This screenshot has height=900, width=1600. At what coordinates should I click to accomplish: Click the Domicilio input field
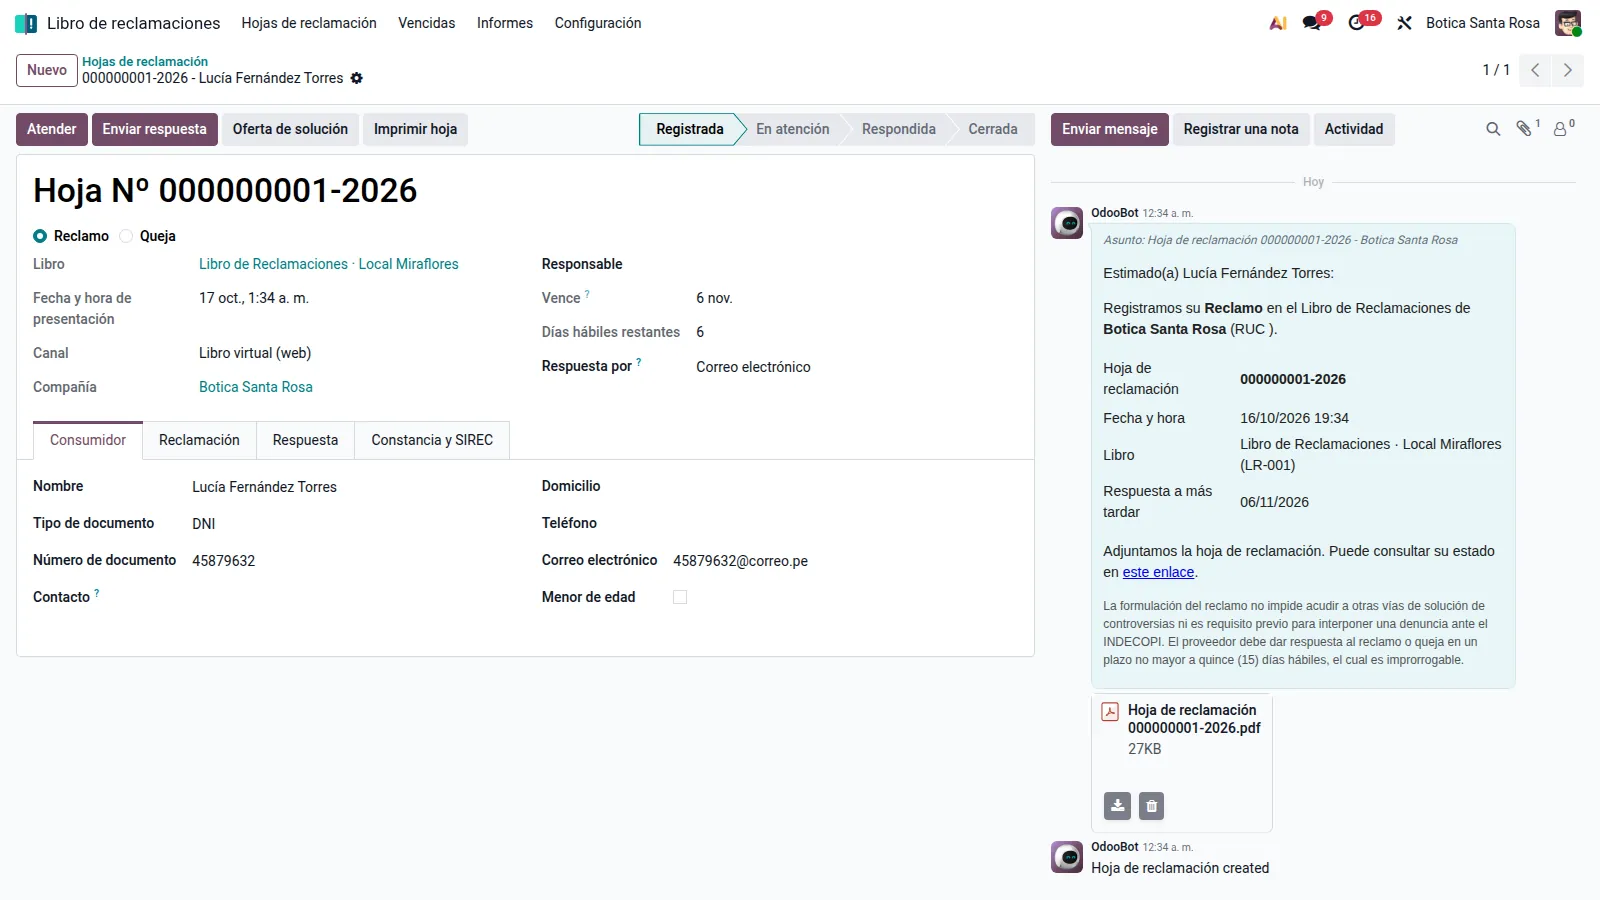coord(845,487)
